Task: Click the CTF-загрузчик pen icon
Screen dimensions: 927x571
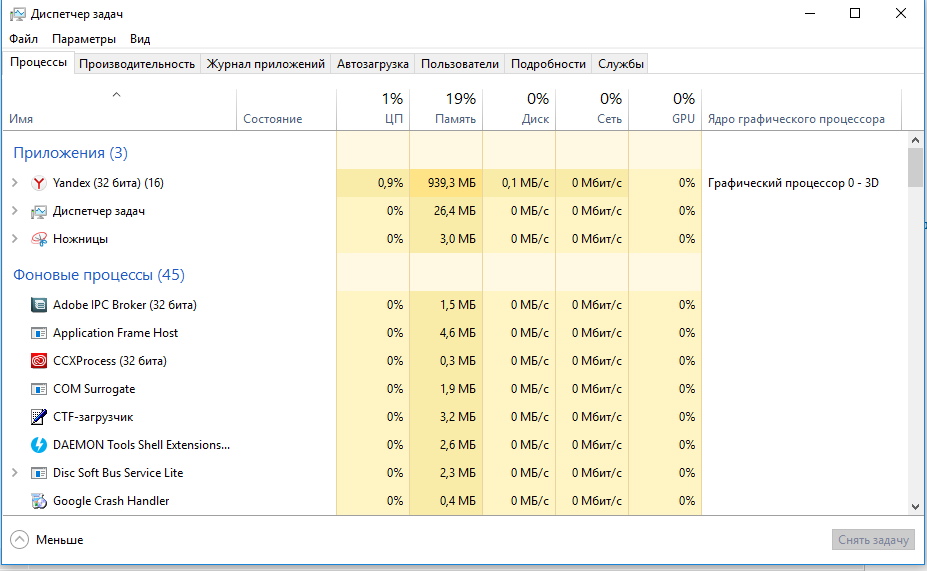Action: pyautogui.click(x=38, y=417)
